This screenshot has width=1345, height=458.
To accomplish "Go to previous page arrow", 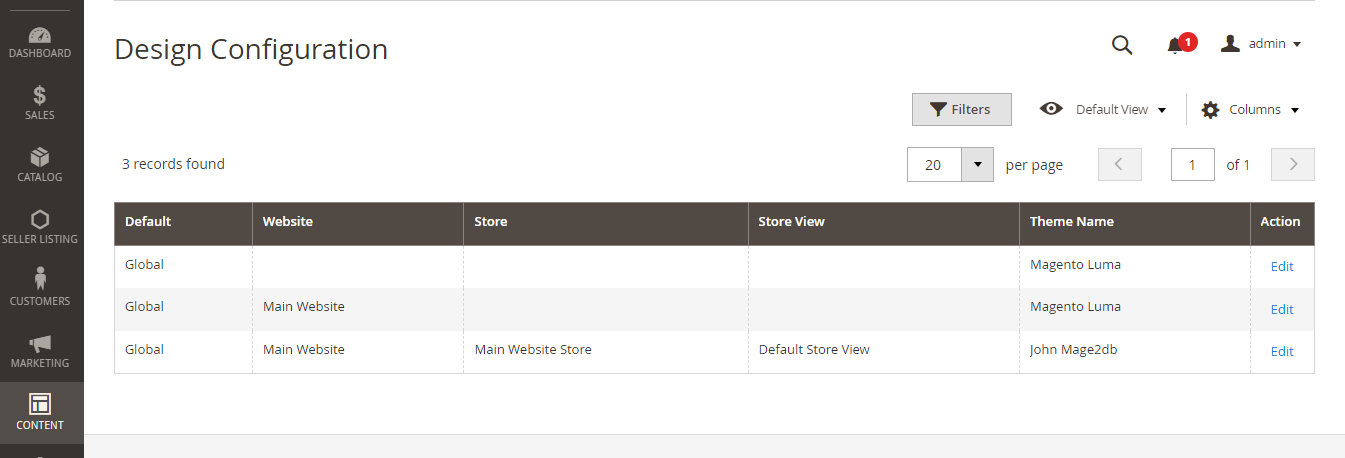I will click(1120, 165).
